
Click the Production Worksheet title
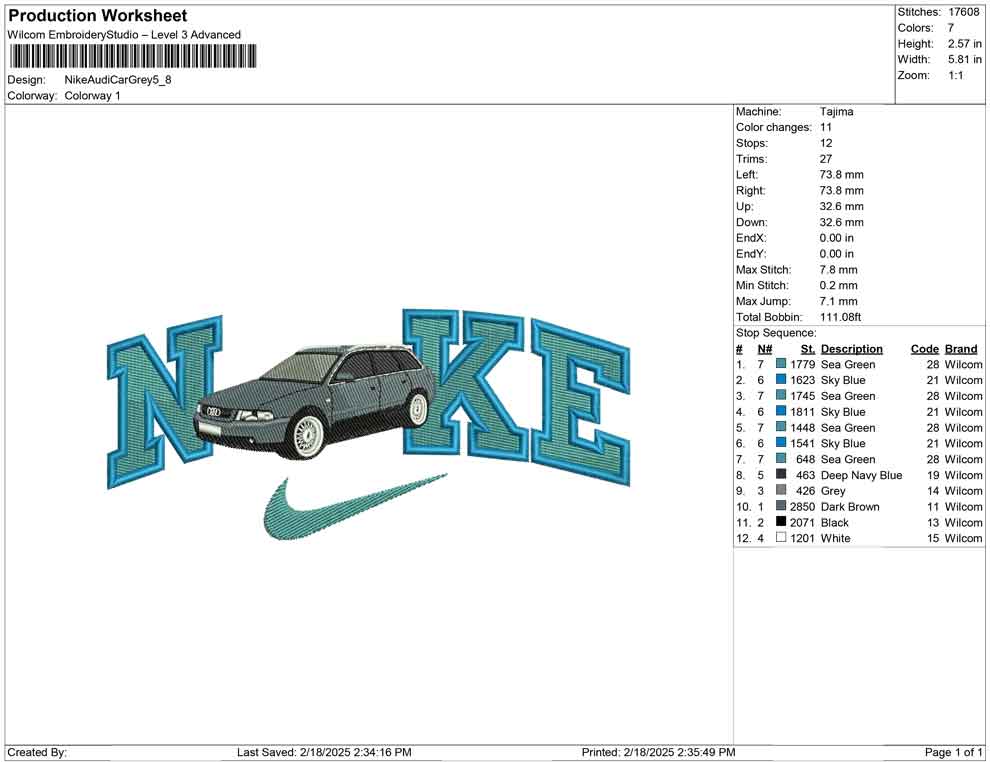[97, 15]
